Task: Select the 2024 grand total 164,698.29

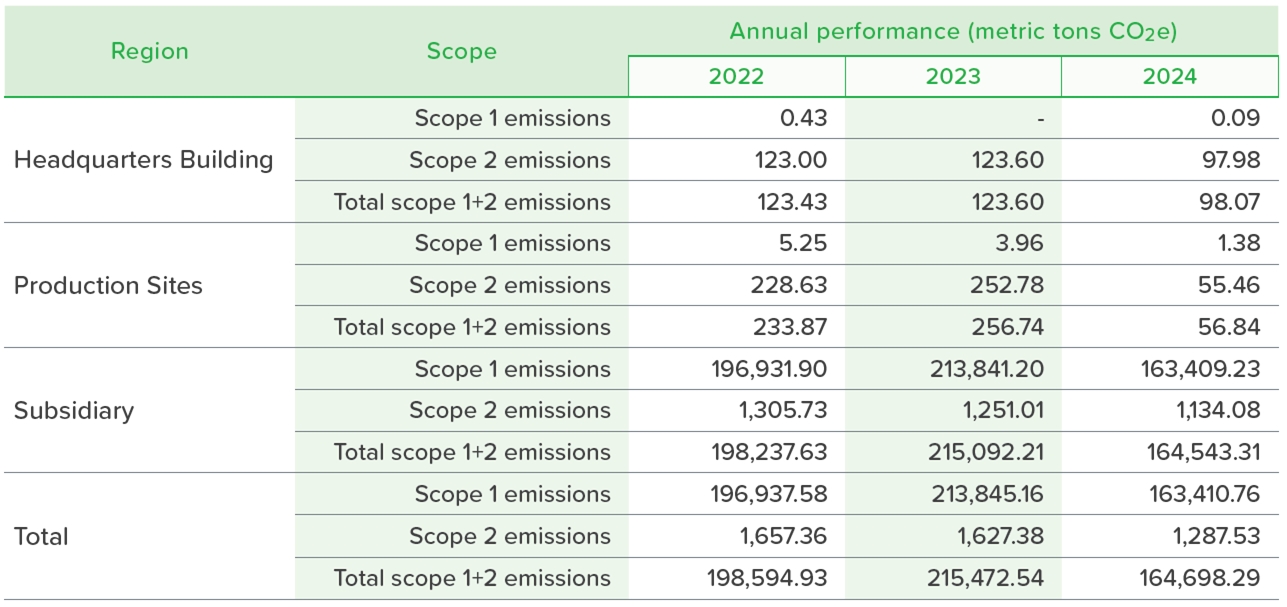Action: coord(1200,578)
